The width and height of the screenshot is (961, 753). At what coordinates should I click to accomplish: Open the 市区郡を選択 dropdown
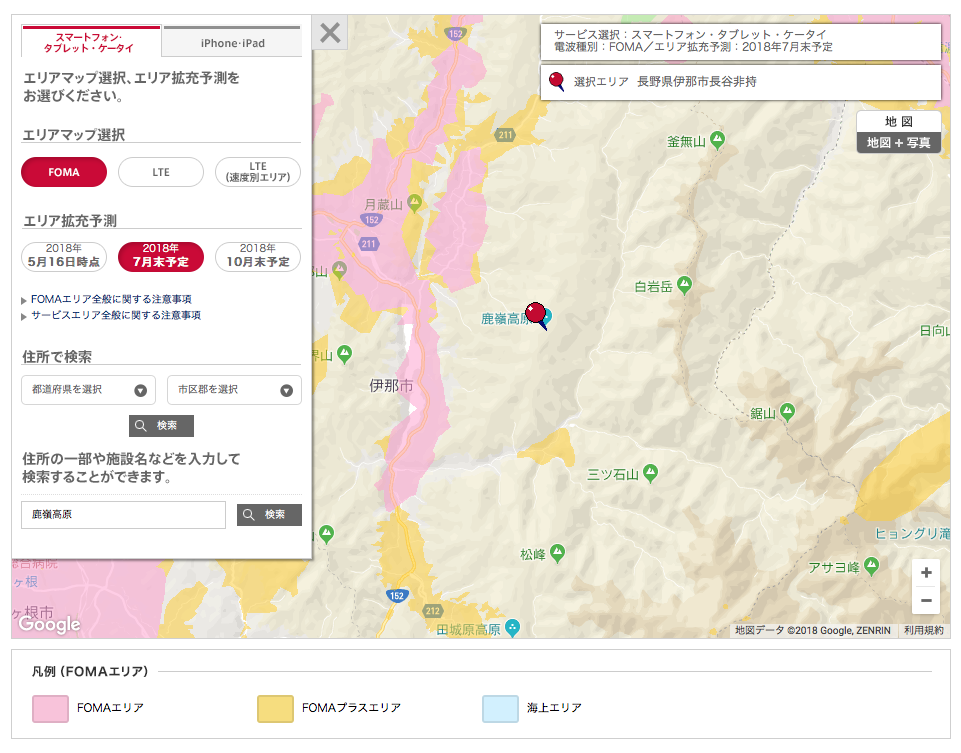pyautogui.click(x=234, y=390)
